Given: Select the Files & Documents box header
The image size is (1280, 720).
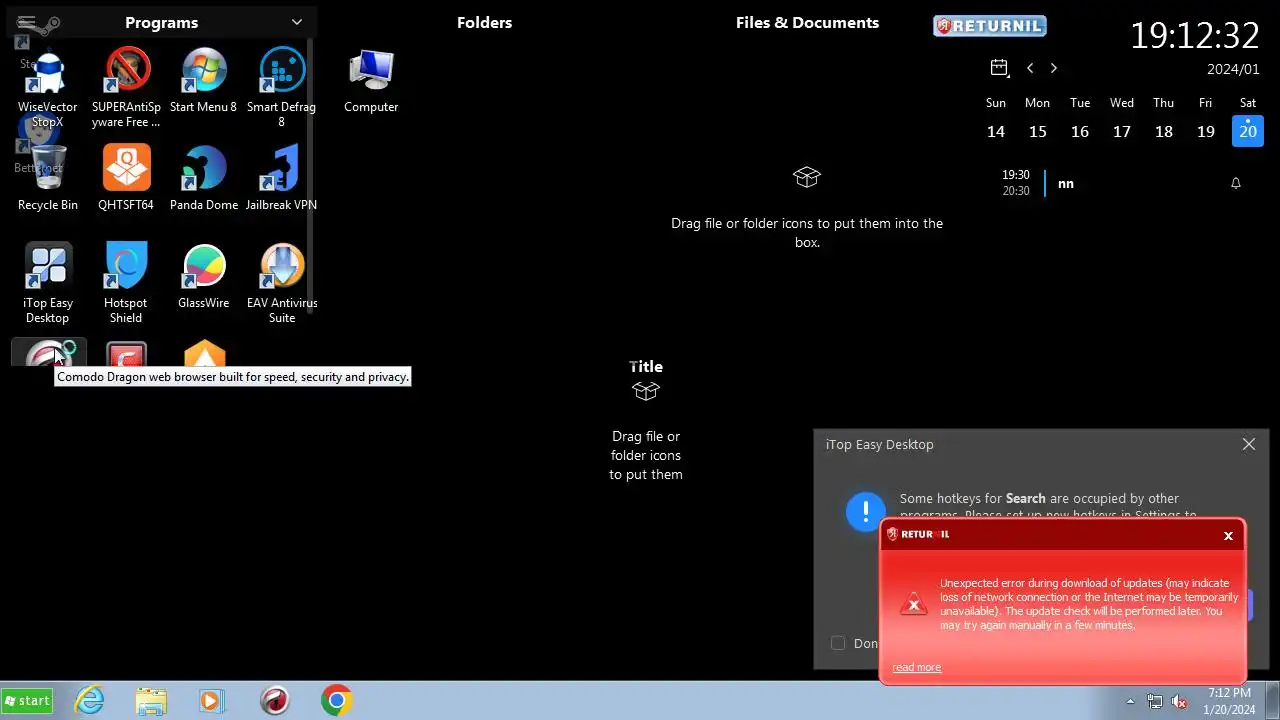Looking at the screenshot, I should coord(807,22).
